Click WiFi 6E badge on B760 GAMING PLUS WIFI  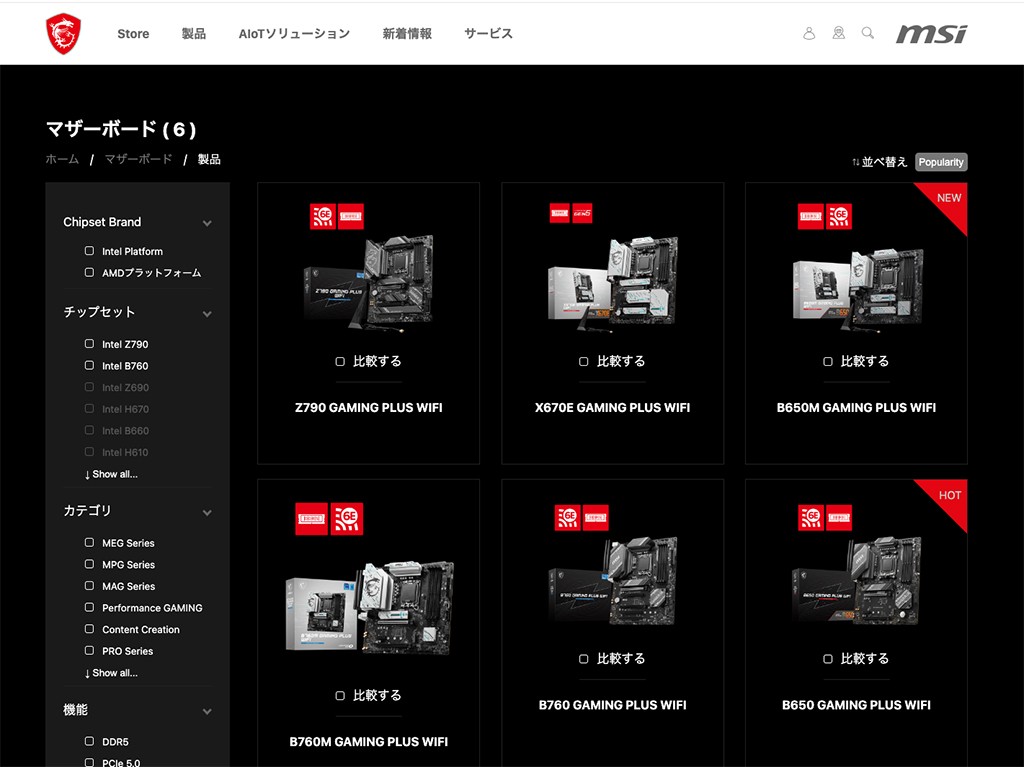[x=568, y=517]
